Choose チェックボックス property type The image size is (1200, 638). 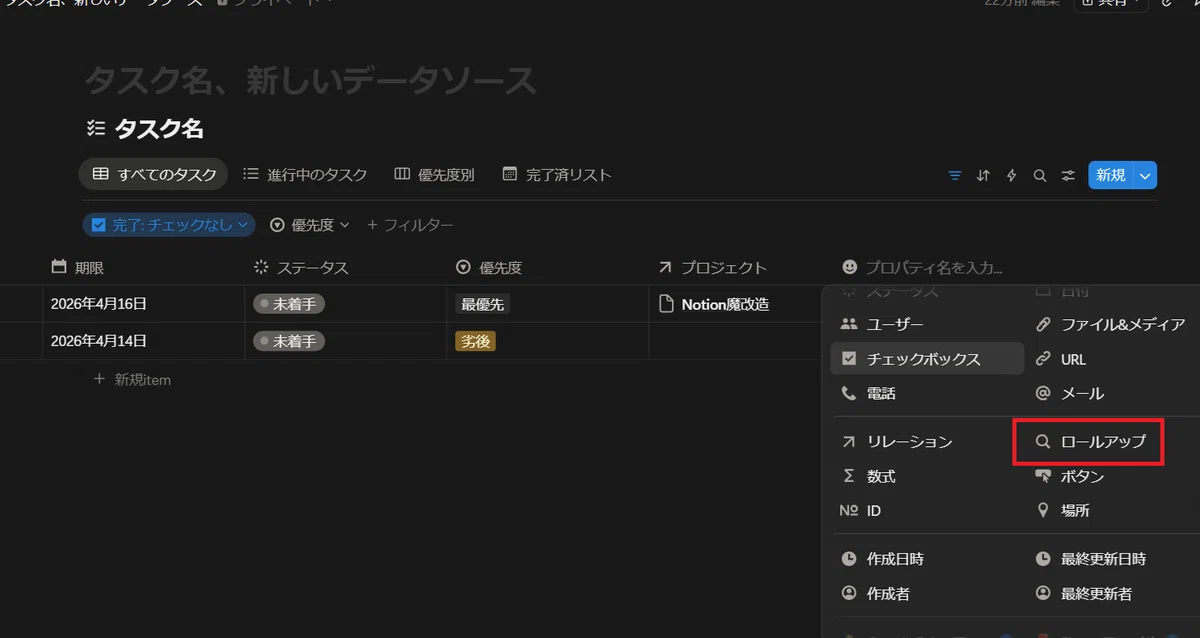pyautogui.click(x=927, y=358)
